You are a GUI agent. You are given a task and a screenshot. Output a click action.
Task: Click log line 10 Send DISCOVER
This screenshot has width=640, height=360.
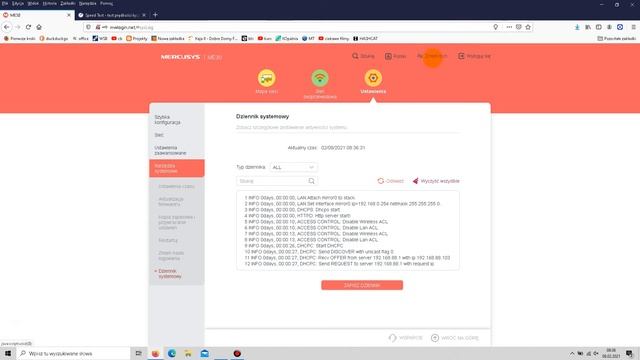(x=319, y=252)
